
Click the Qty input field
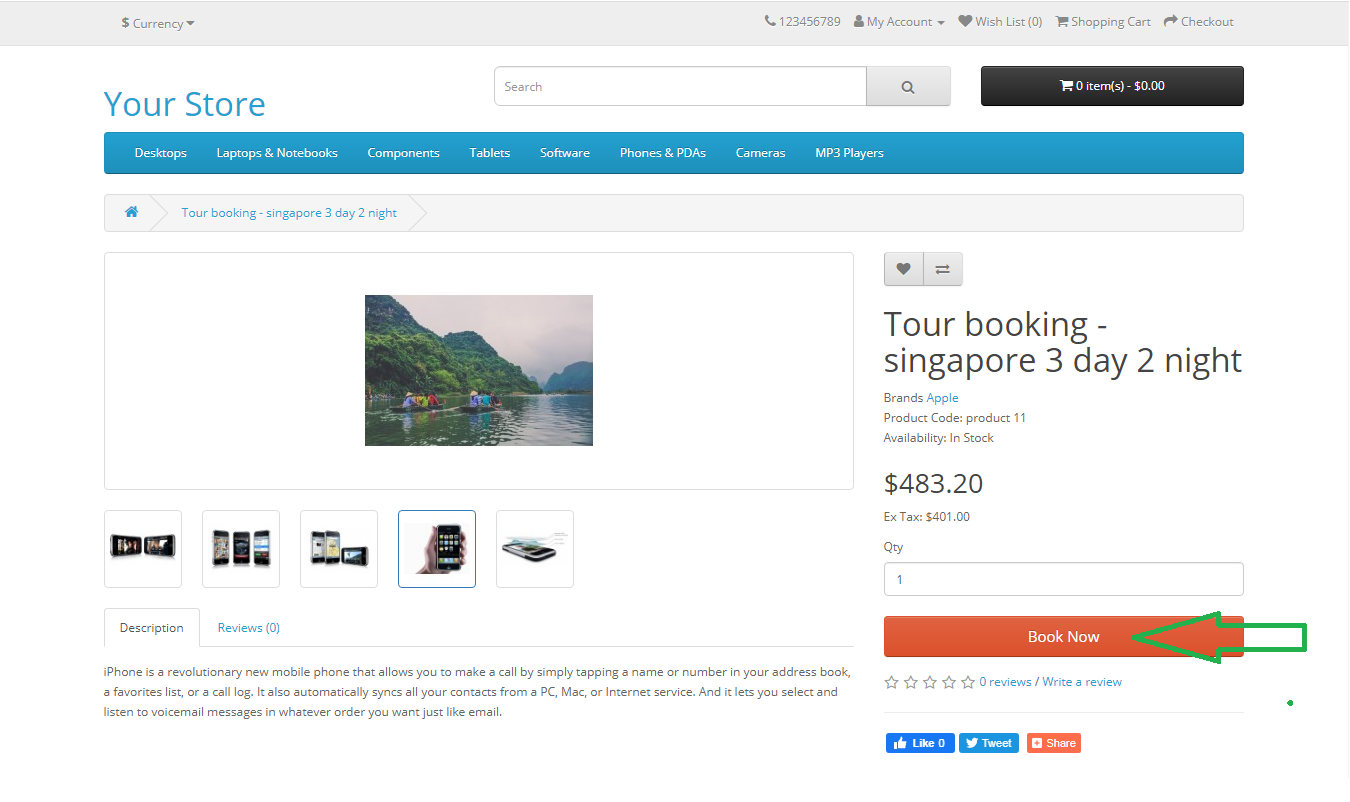point(1064,579)
